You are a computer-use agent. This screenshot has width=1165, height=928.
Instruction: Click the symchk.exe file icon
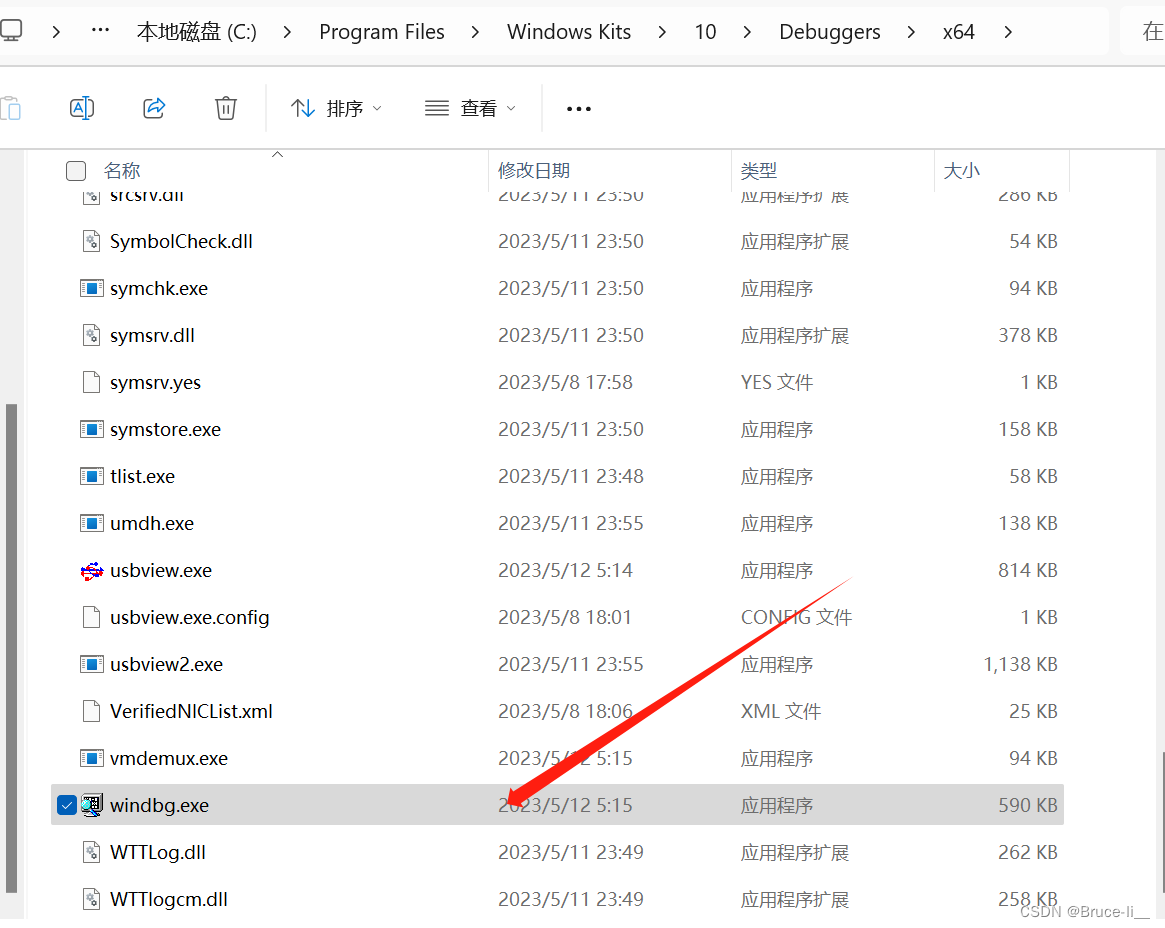tap(91, 288)
